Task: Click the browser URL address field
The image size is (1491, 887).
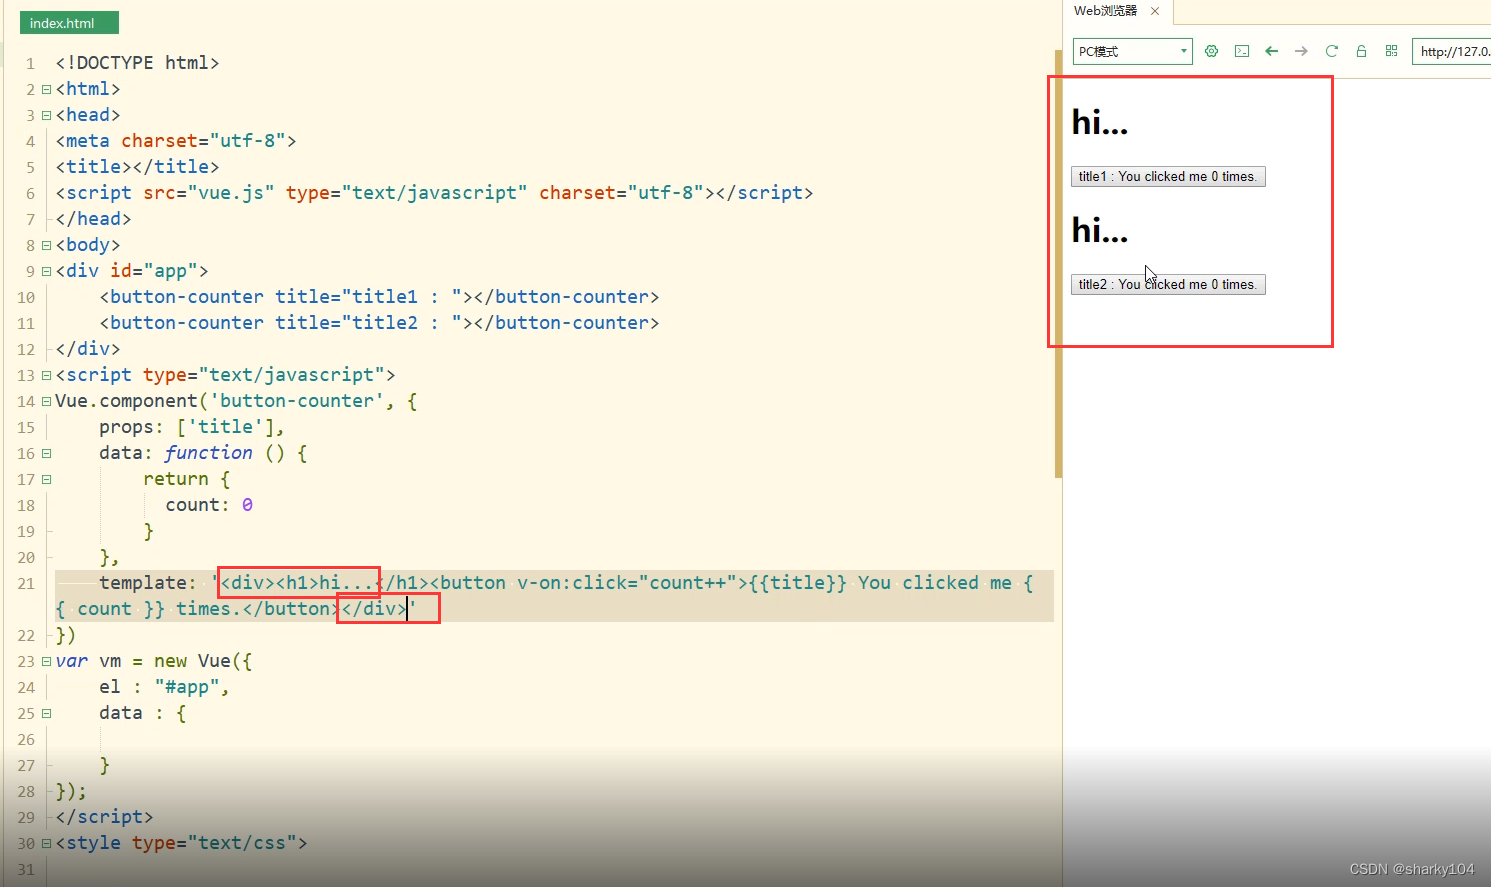Action: tap(1451, 51)
